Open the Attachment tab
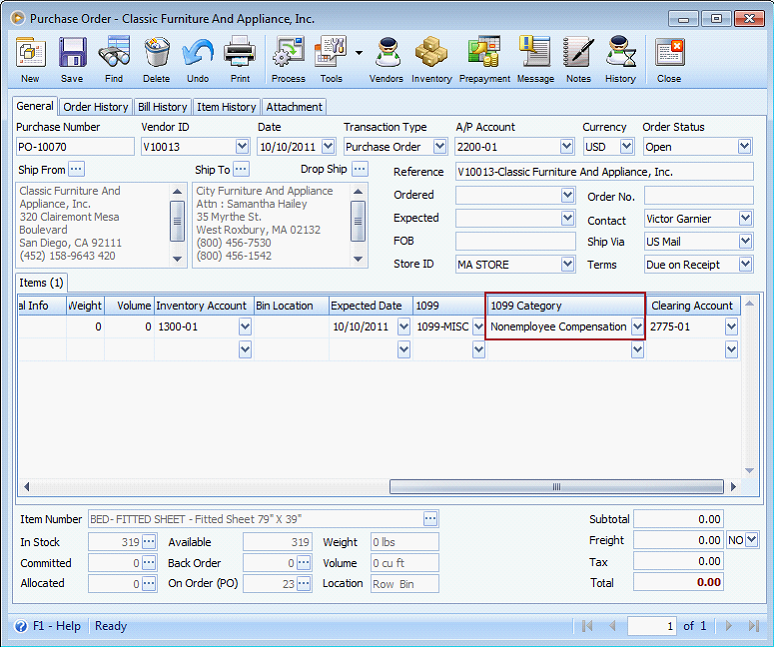The image size is (775, 648). click(294, 107)
